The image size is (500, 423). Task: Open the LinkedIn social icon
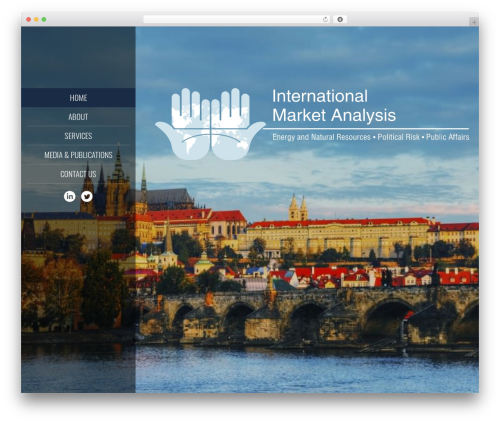pos(70,196)
